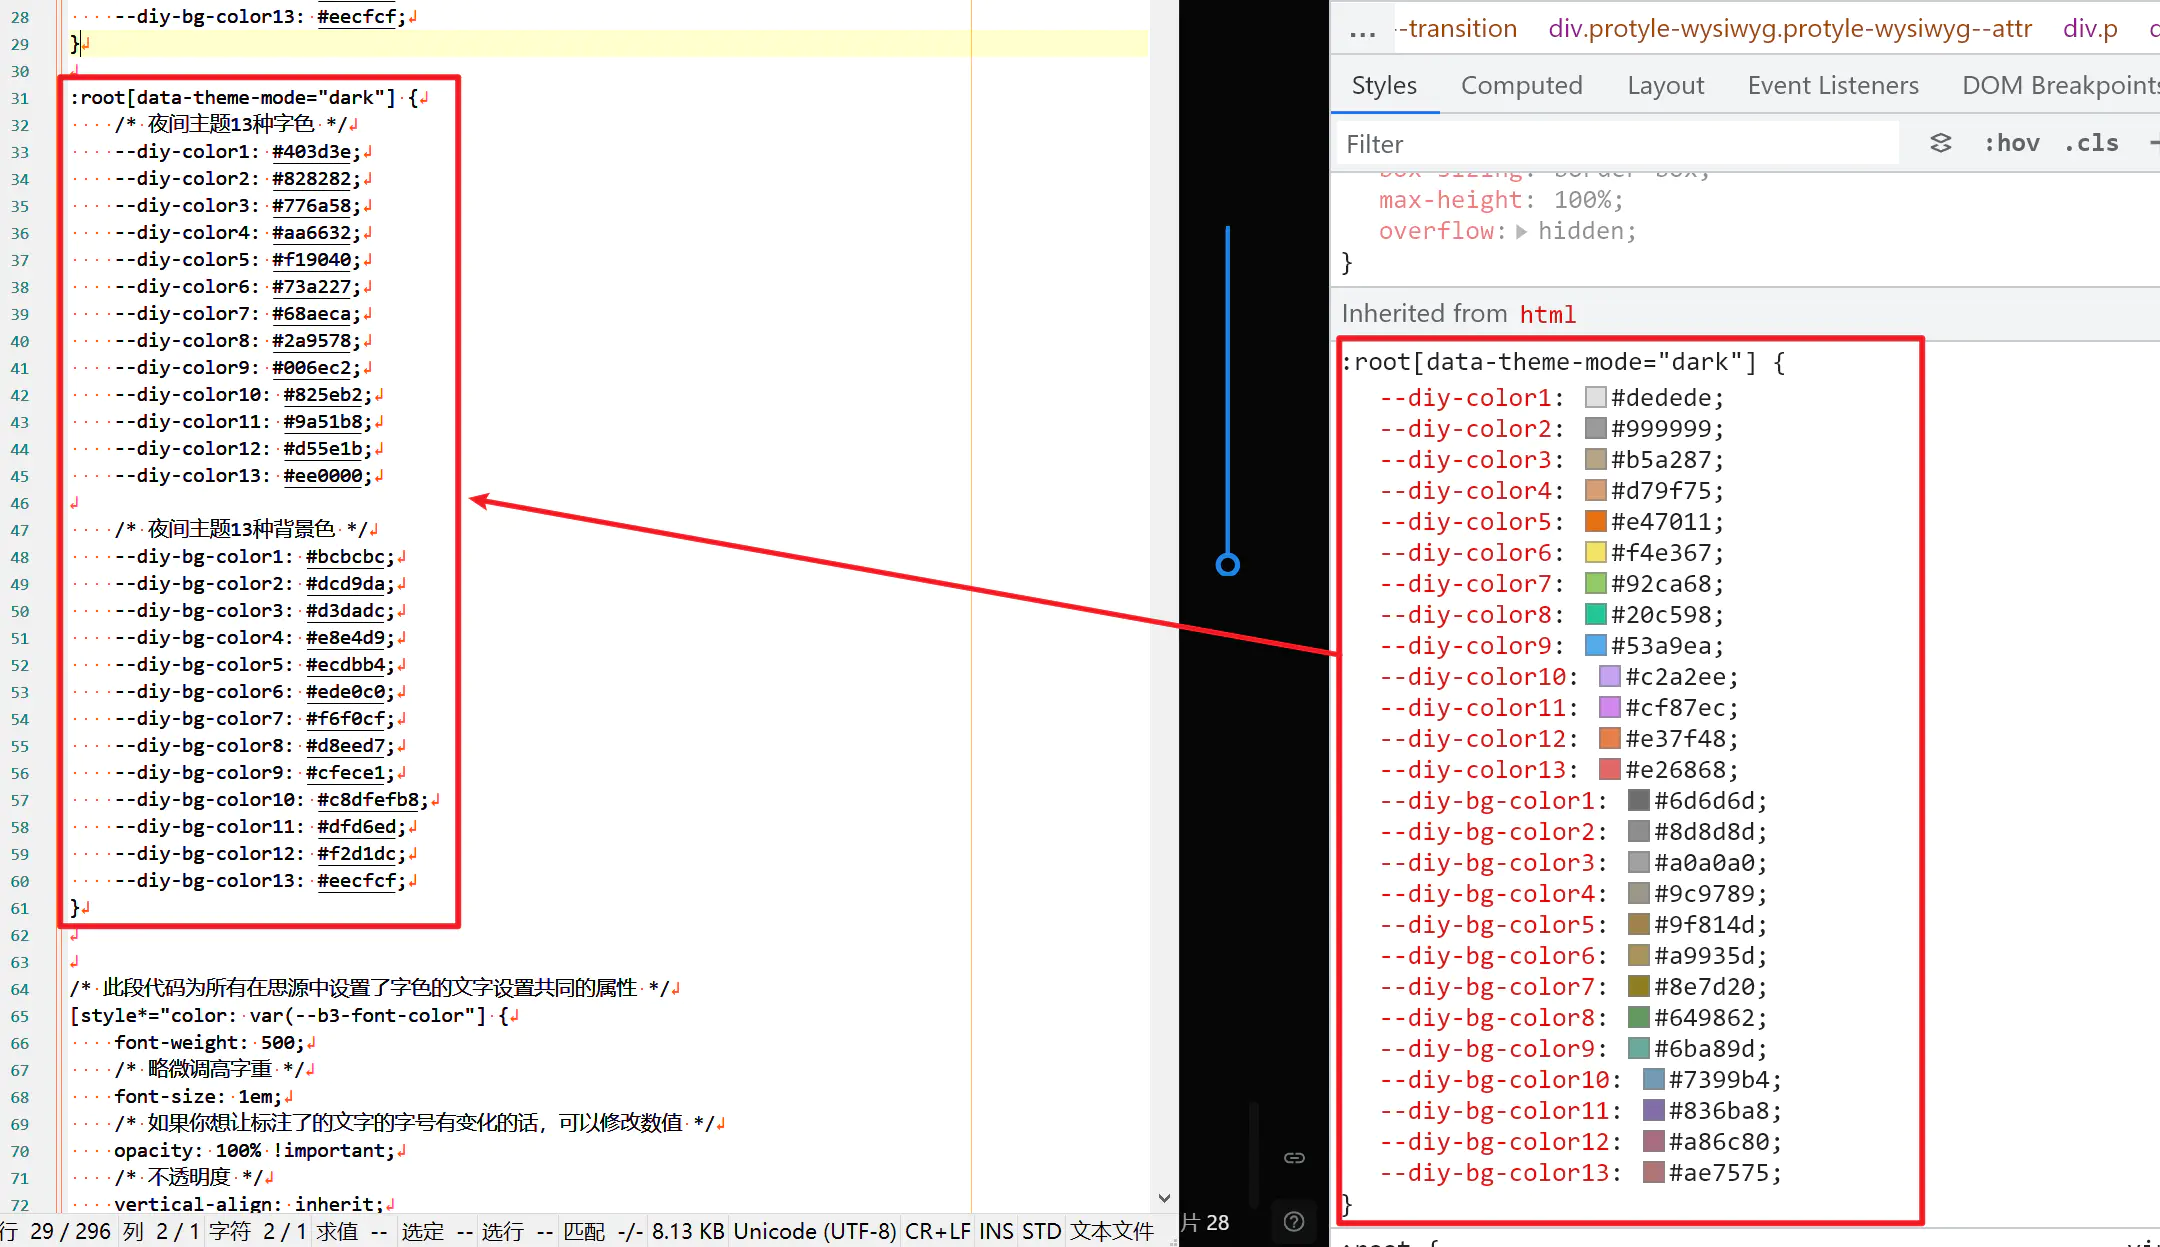This screenshot has width=2160, height=1247.
Task: Toggle the .cls class editor
Action: pos(2091,143)
